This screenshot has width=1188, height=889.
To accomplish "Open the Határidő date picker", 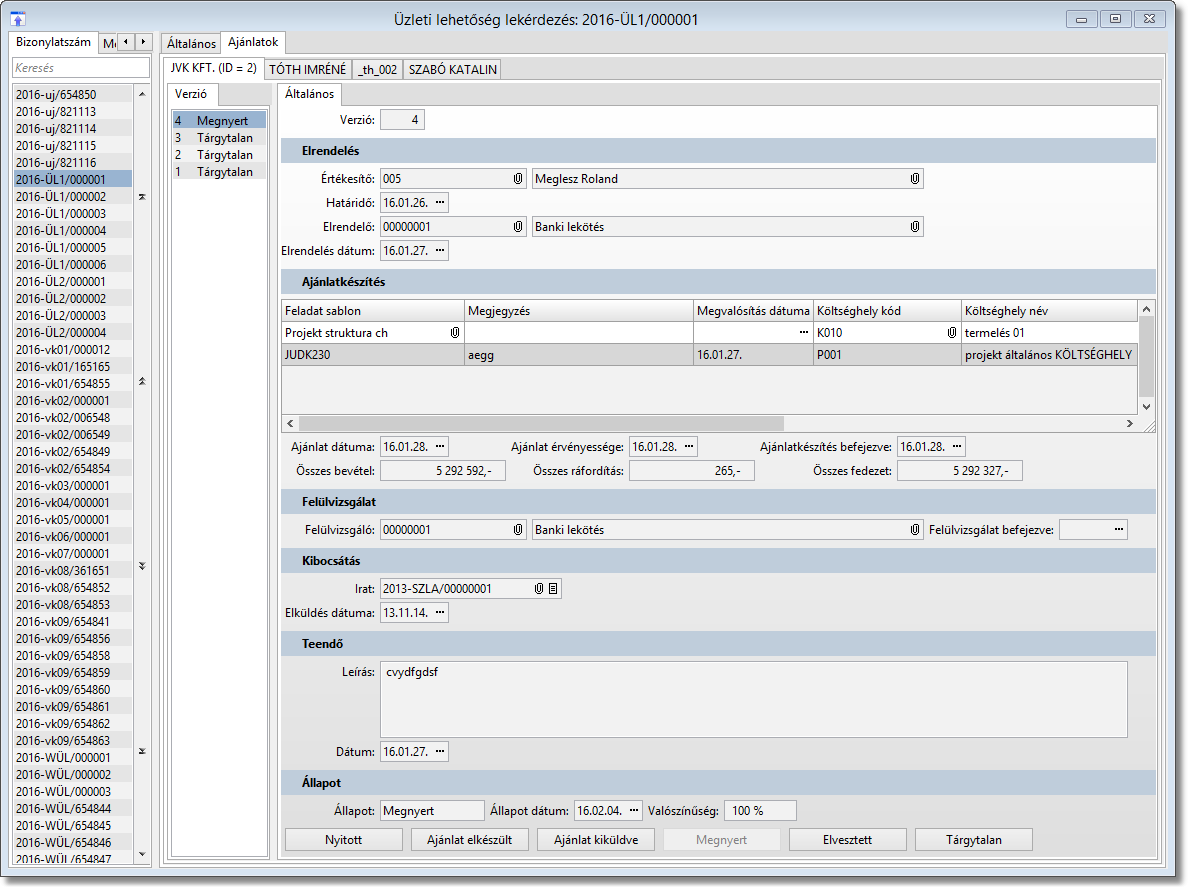I will coord(439,203).
